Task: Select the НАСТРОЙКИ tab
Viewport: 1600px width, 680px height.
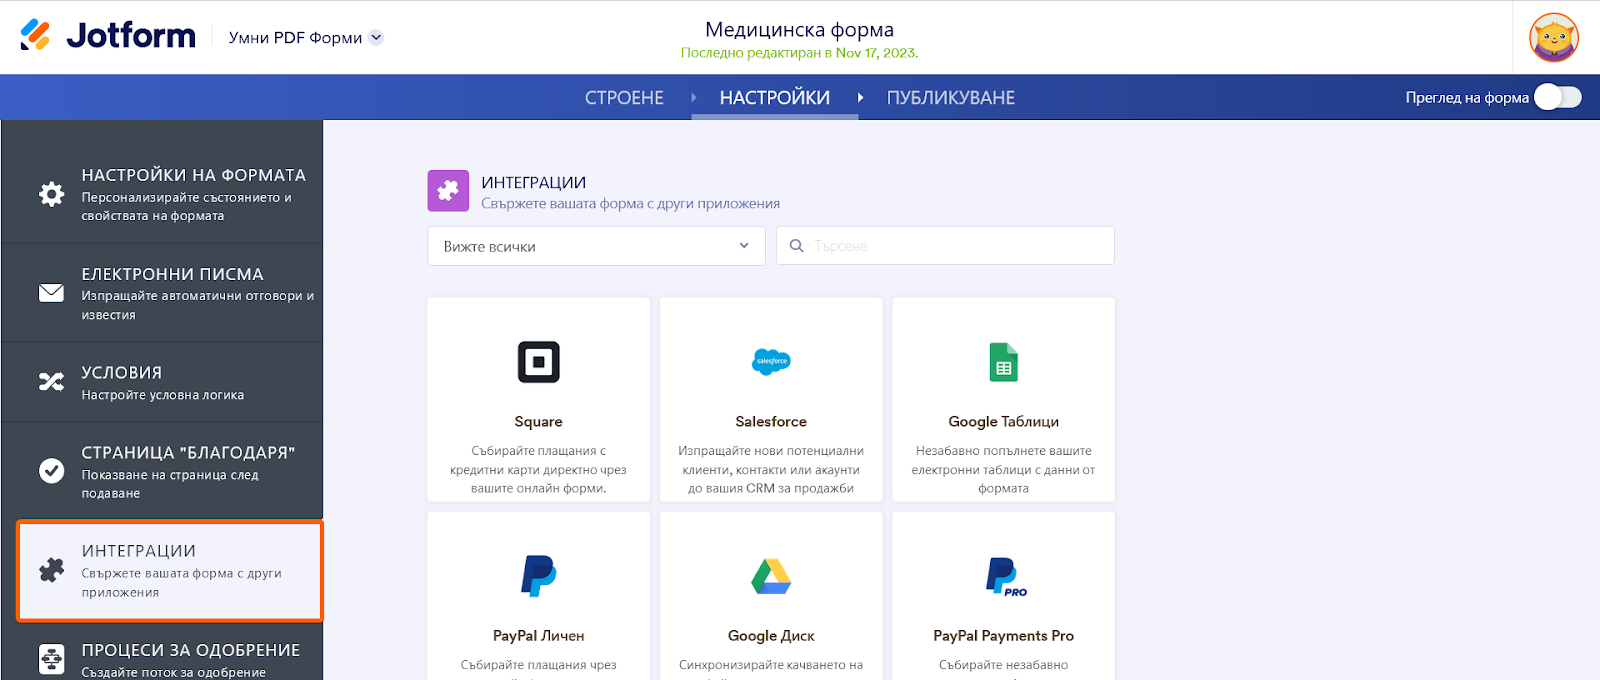Action: tap(775, 97)
